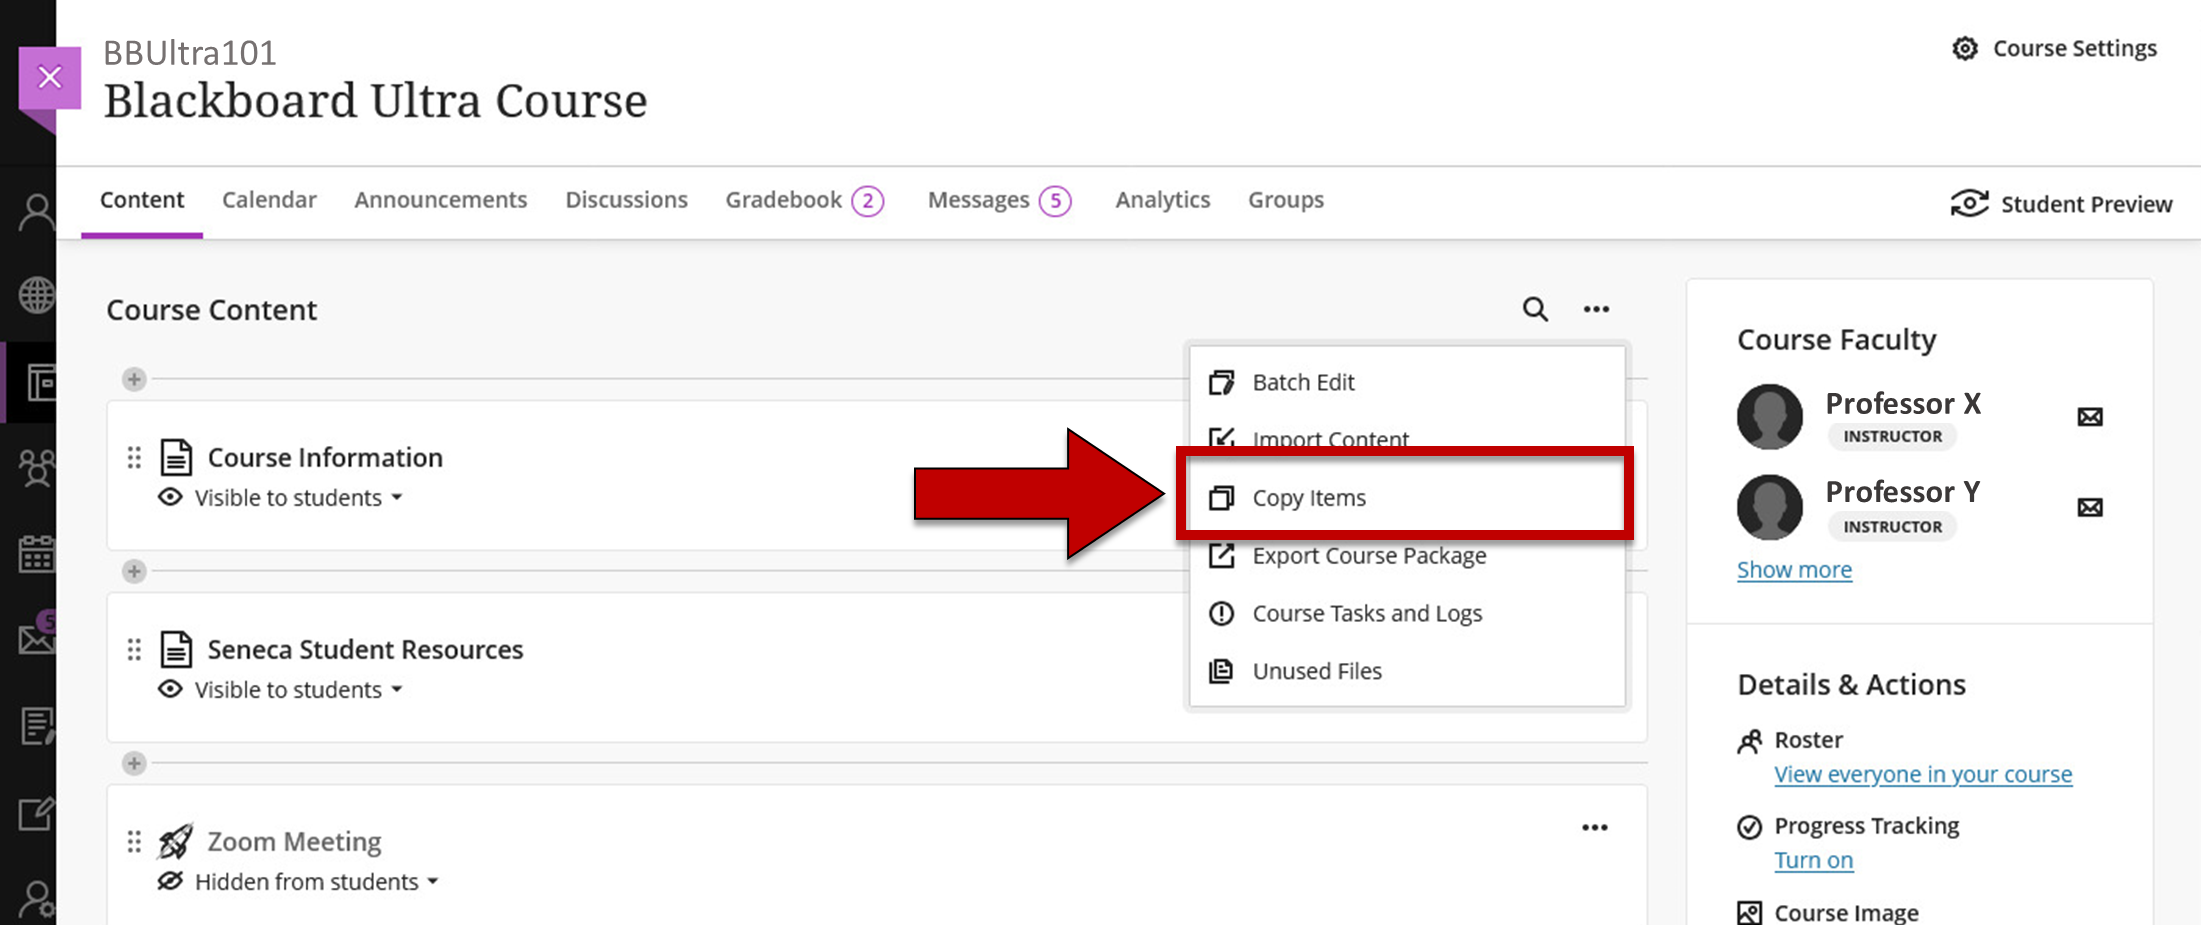This screenshot has width=2201, height=925.
Task: Open the Zoom Meeting item
Action: tap(294, 841)
